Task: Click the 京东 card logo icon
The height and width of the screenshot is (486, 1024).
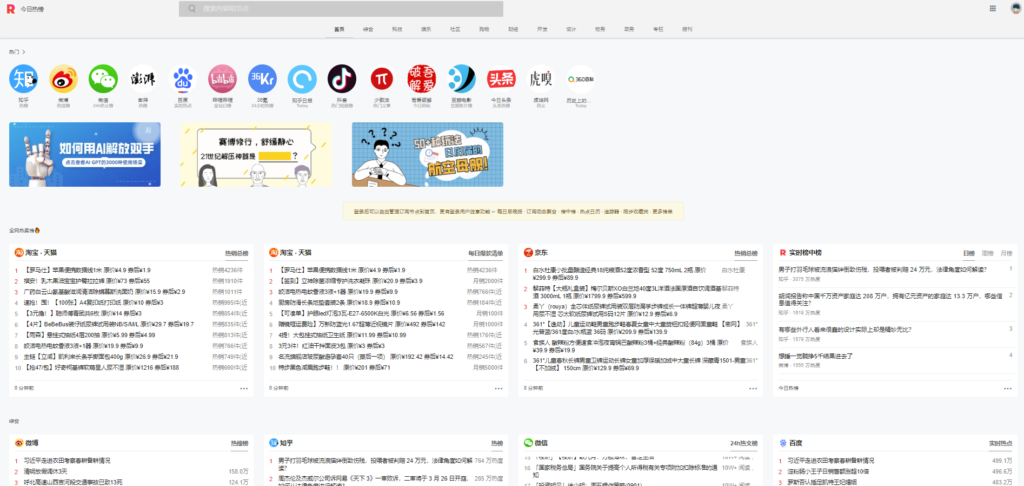Action: (x=528, y=252)
